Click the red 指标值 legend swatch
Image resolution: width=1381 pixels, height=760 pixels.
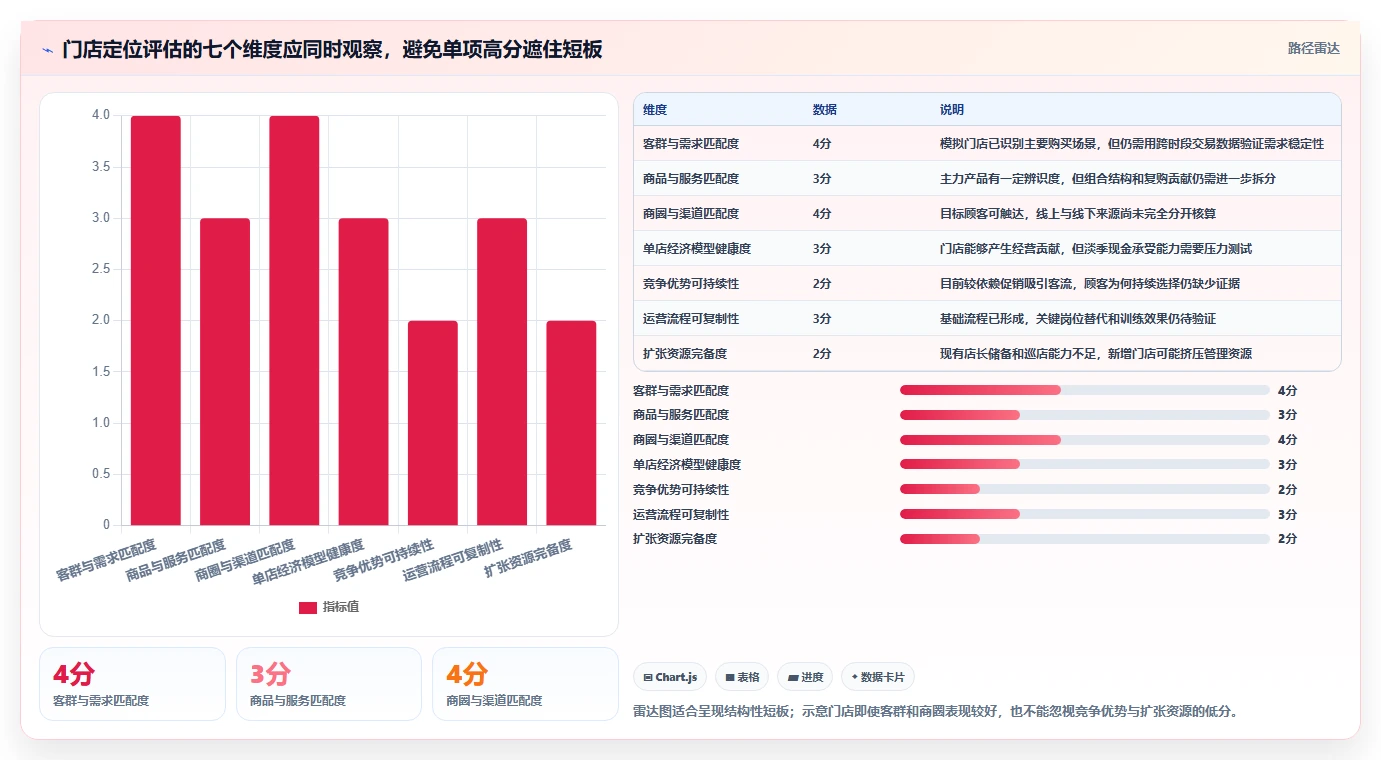tap(308, 607)
